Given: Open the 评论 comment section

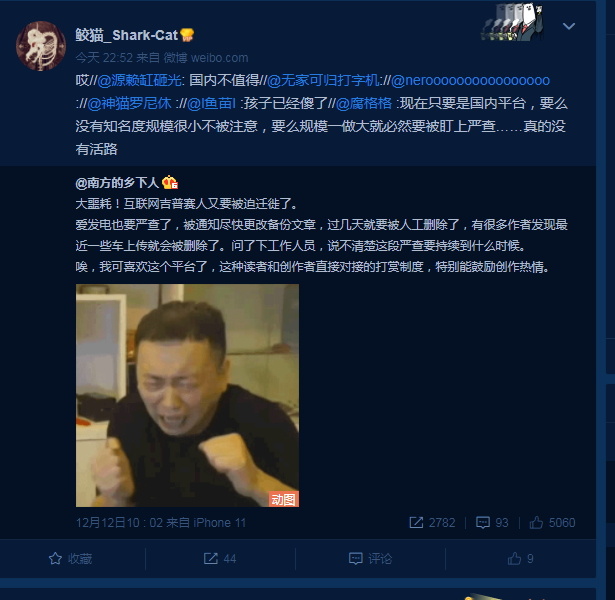Looking at the screenshot, I should [370, 558].
